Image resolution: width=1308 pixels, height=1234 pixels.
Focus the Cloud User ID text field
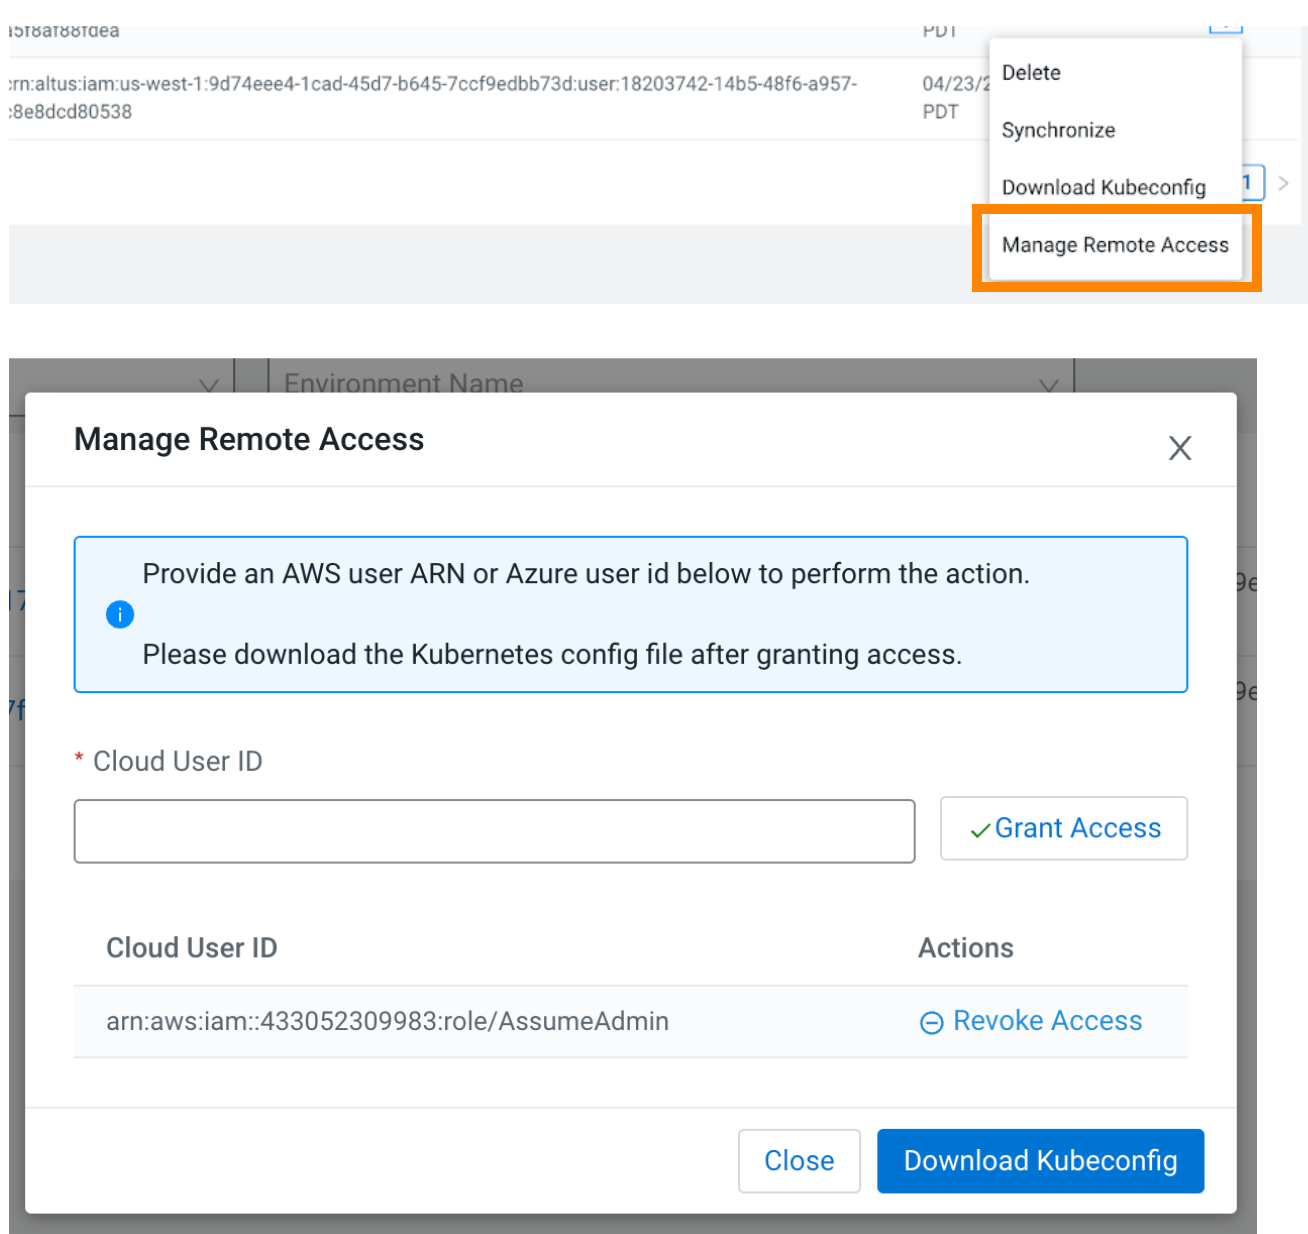coord(494,831)
